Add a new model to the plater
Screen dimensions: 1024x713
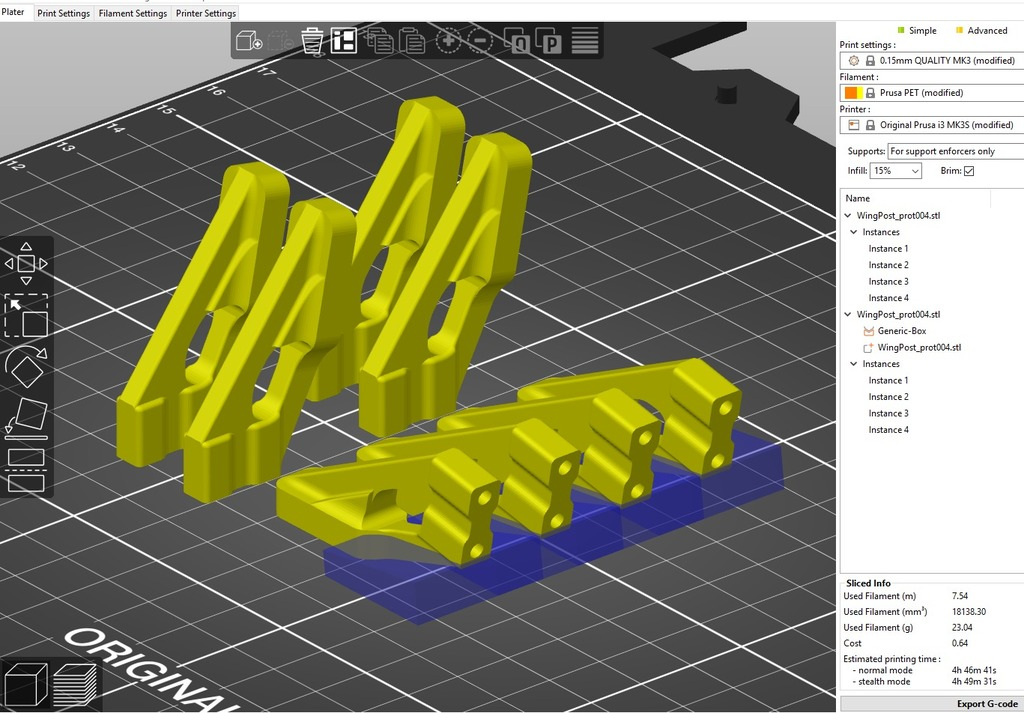pyautogui.click(x=249, y=41)
